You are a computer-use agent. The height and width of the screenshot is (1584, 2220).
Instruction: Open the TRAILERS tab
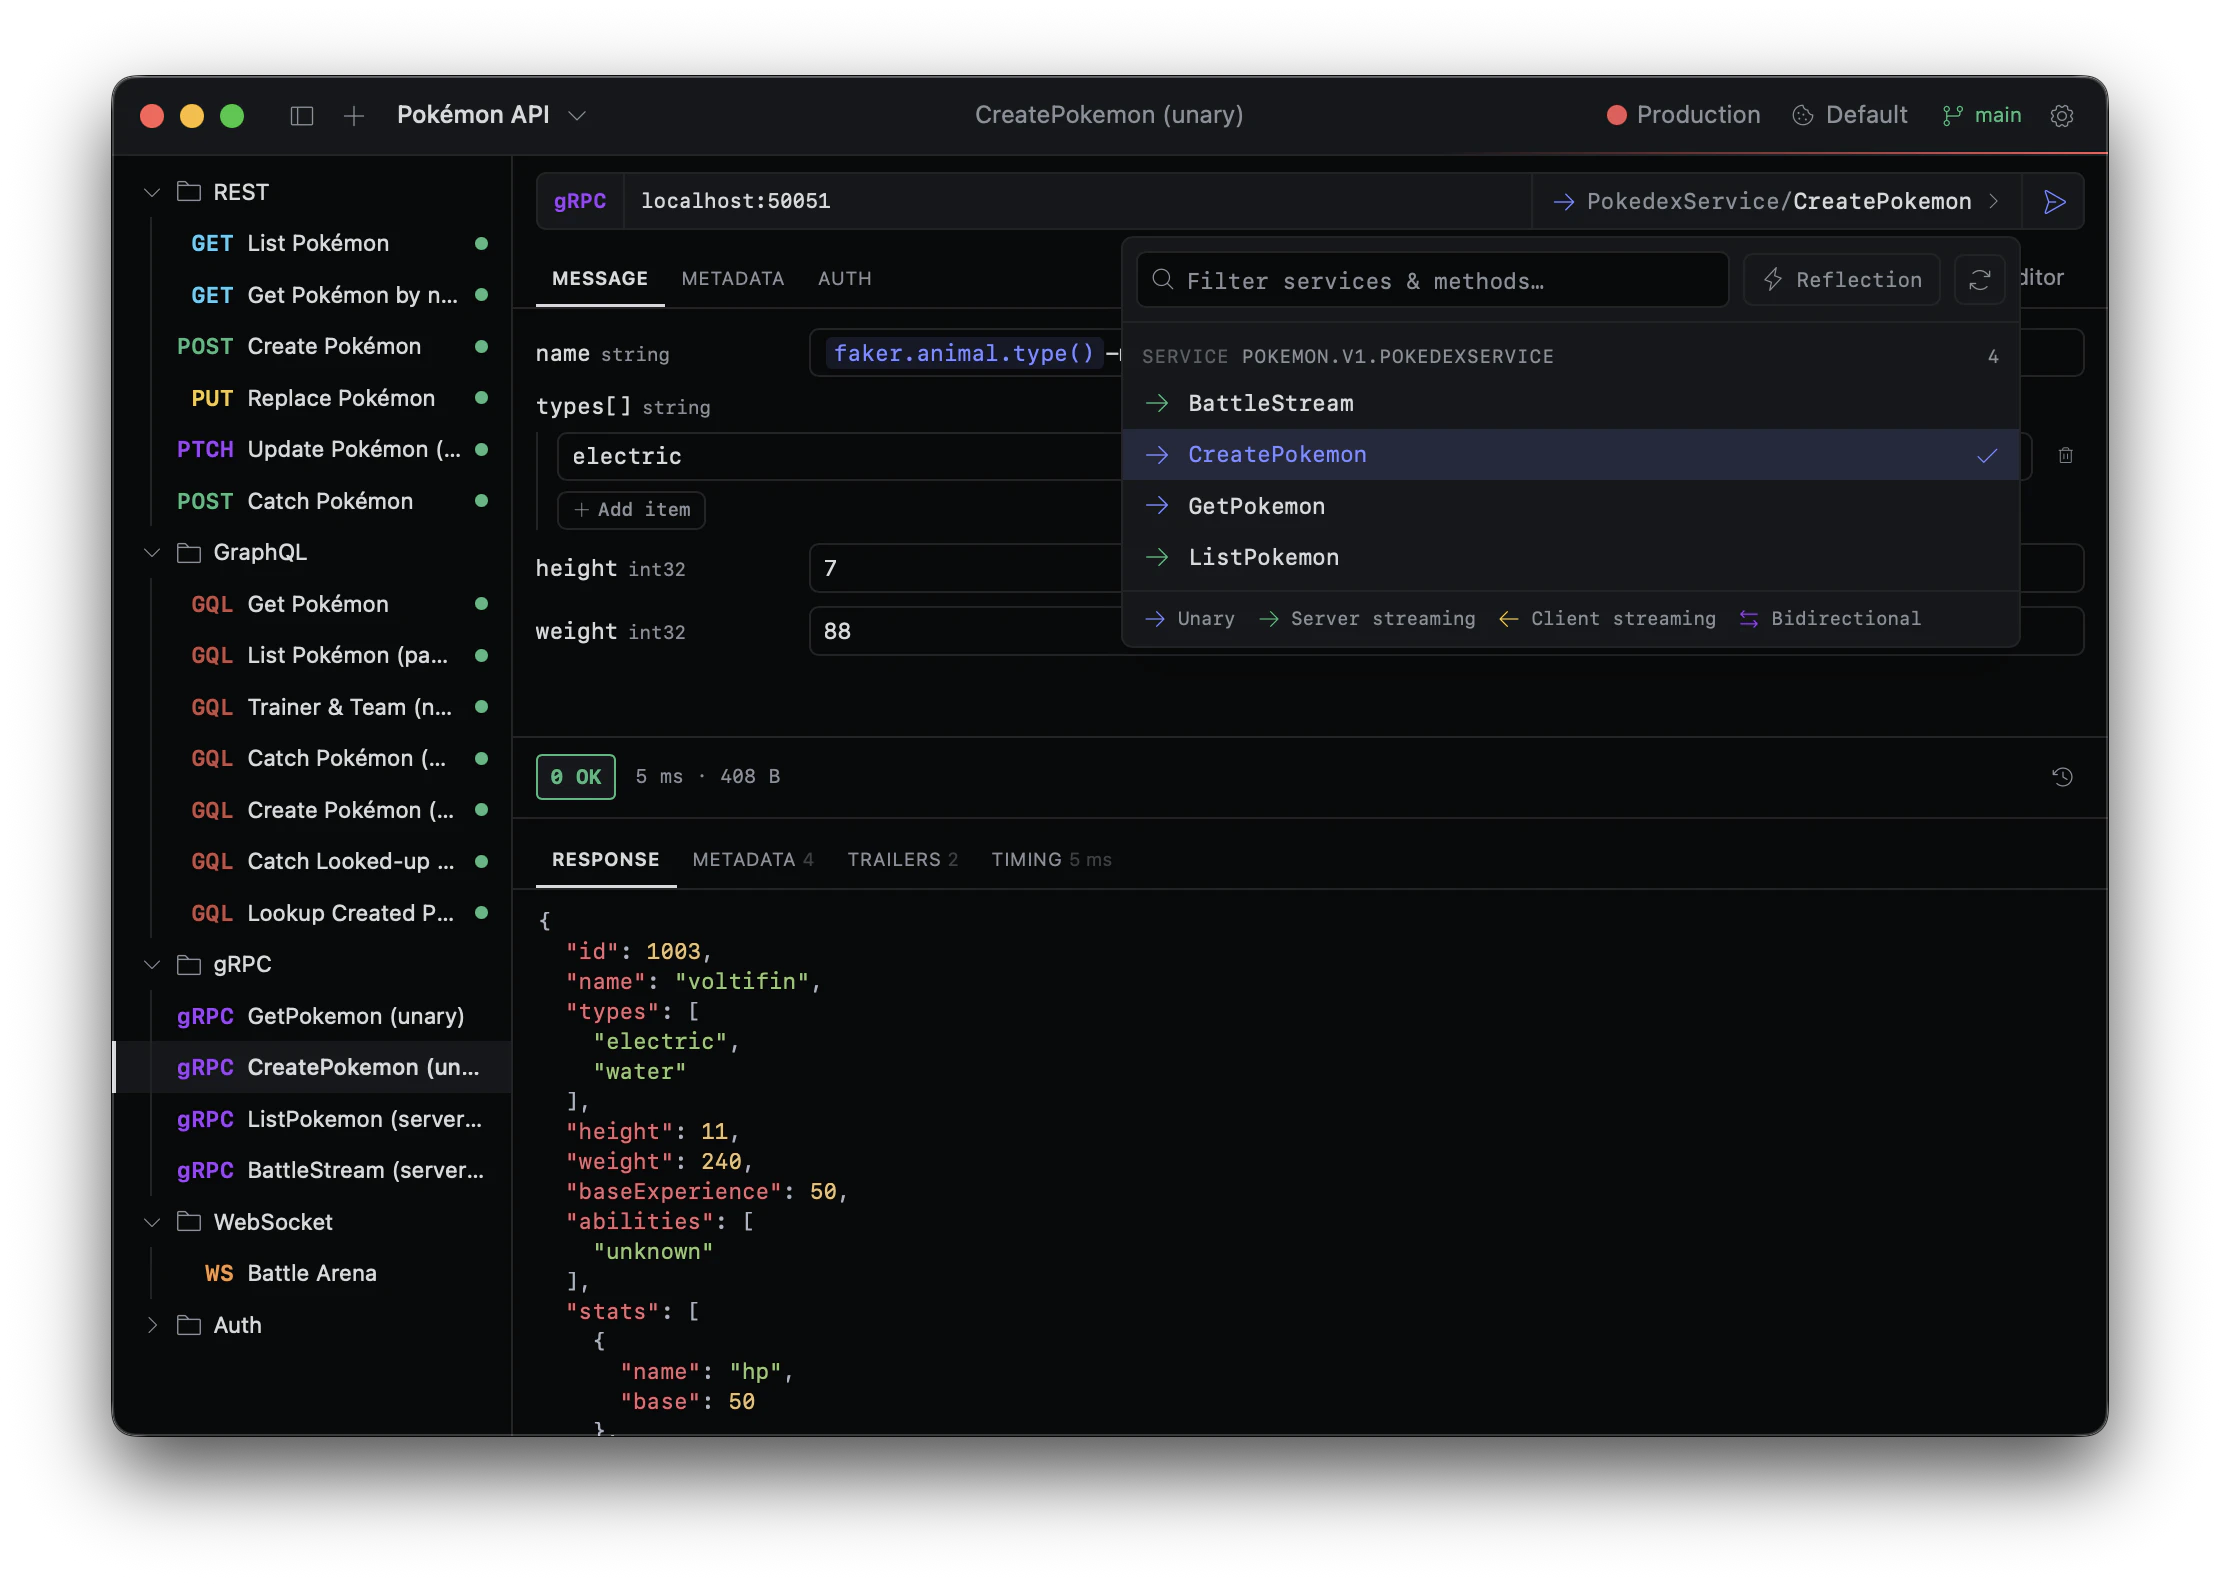903,860
